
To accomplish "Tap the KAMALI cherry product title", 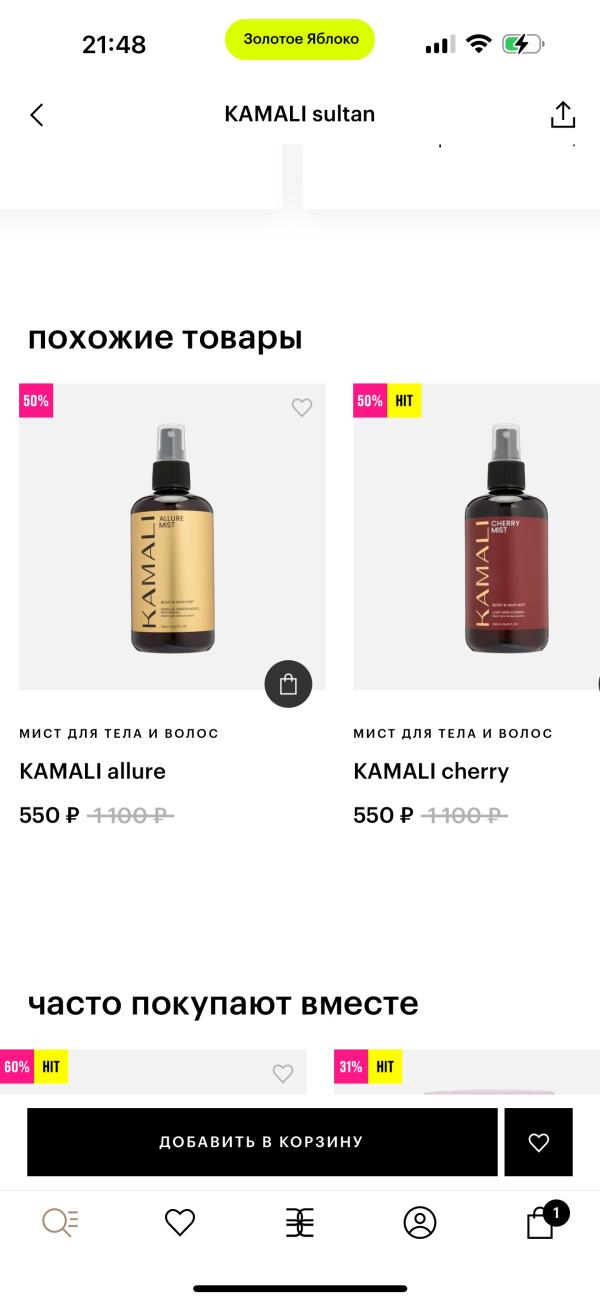I will click(431, 771).
